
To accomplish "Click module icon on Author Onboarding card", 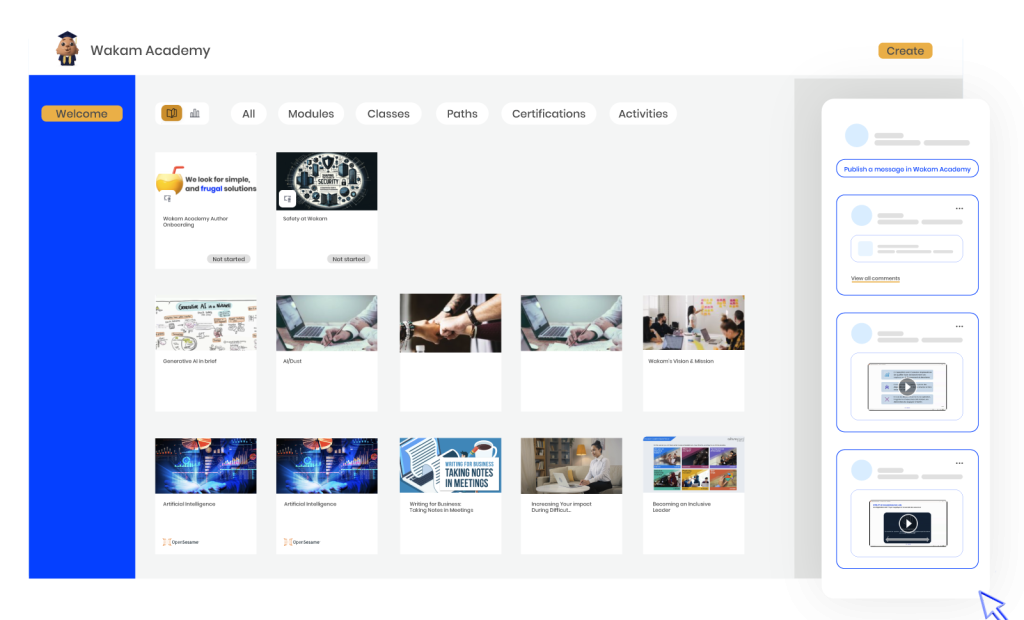I will coord(168,198).
